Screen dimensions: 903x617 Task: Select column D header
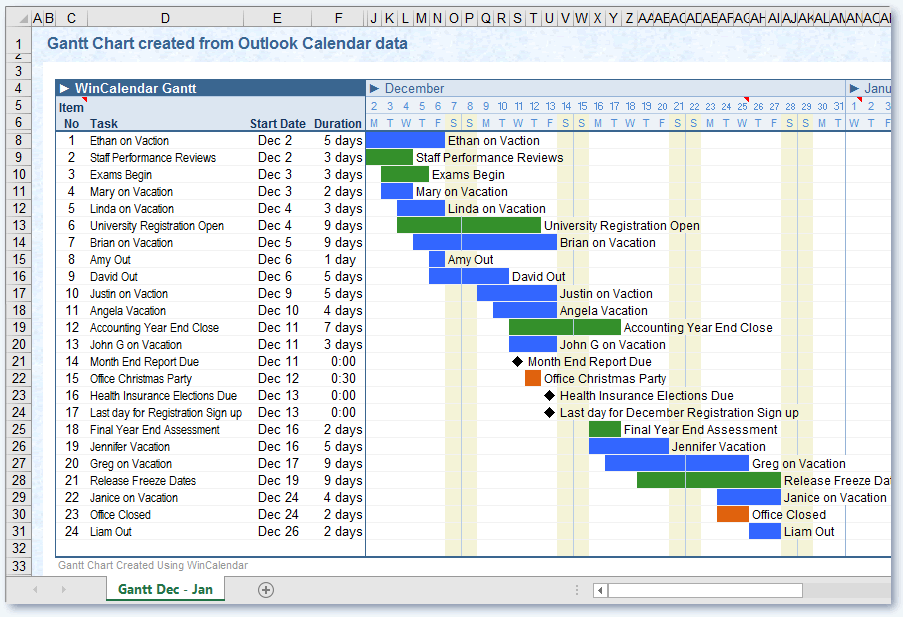click(x=165, y=18)
